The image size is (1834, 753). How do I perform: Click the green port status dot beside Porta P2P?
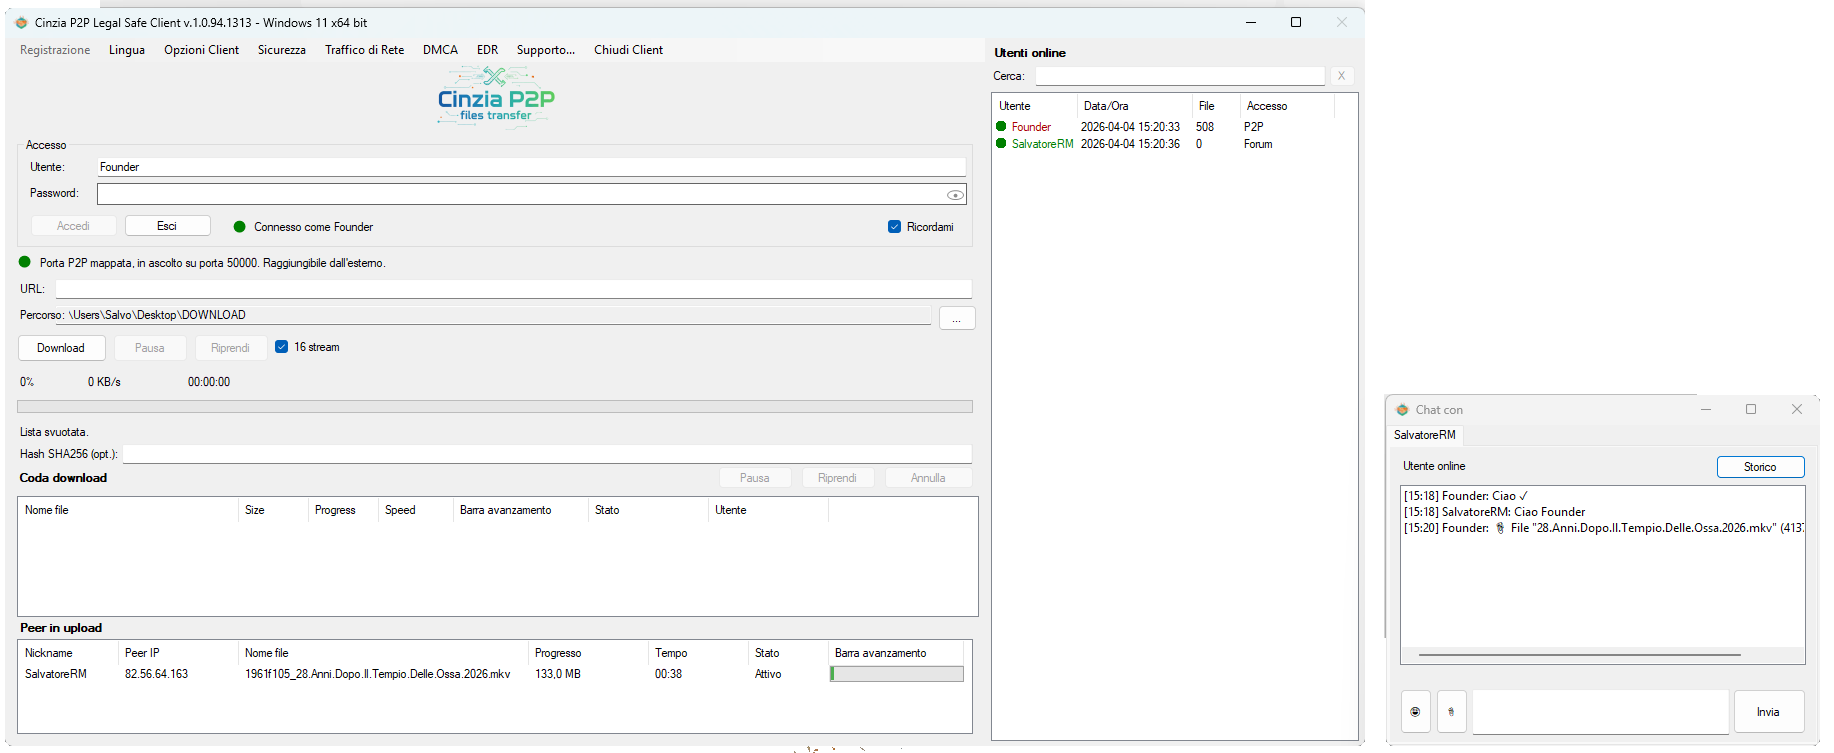pos(25,262)
